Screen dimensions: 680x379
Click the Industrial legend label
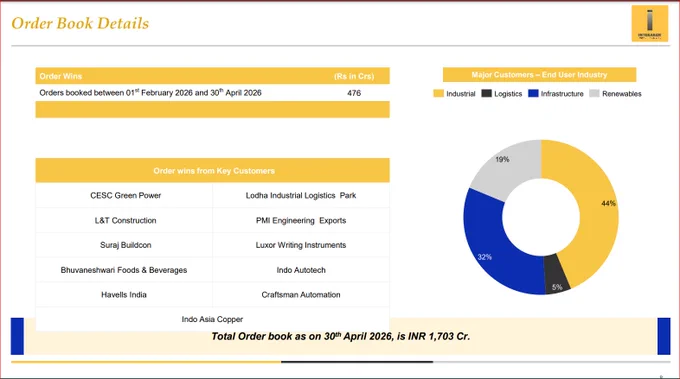click(461, 94)
